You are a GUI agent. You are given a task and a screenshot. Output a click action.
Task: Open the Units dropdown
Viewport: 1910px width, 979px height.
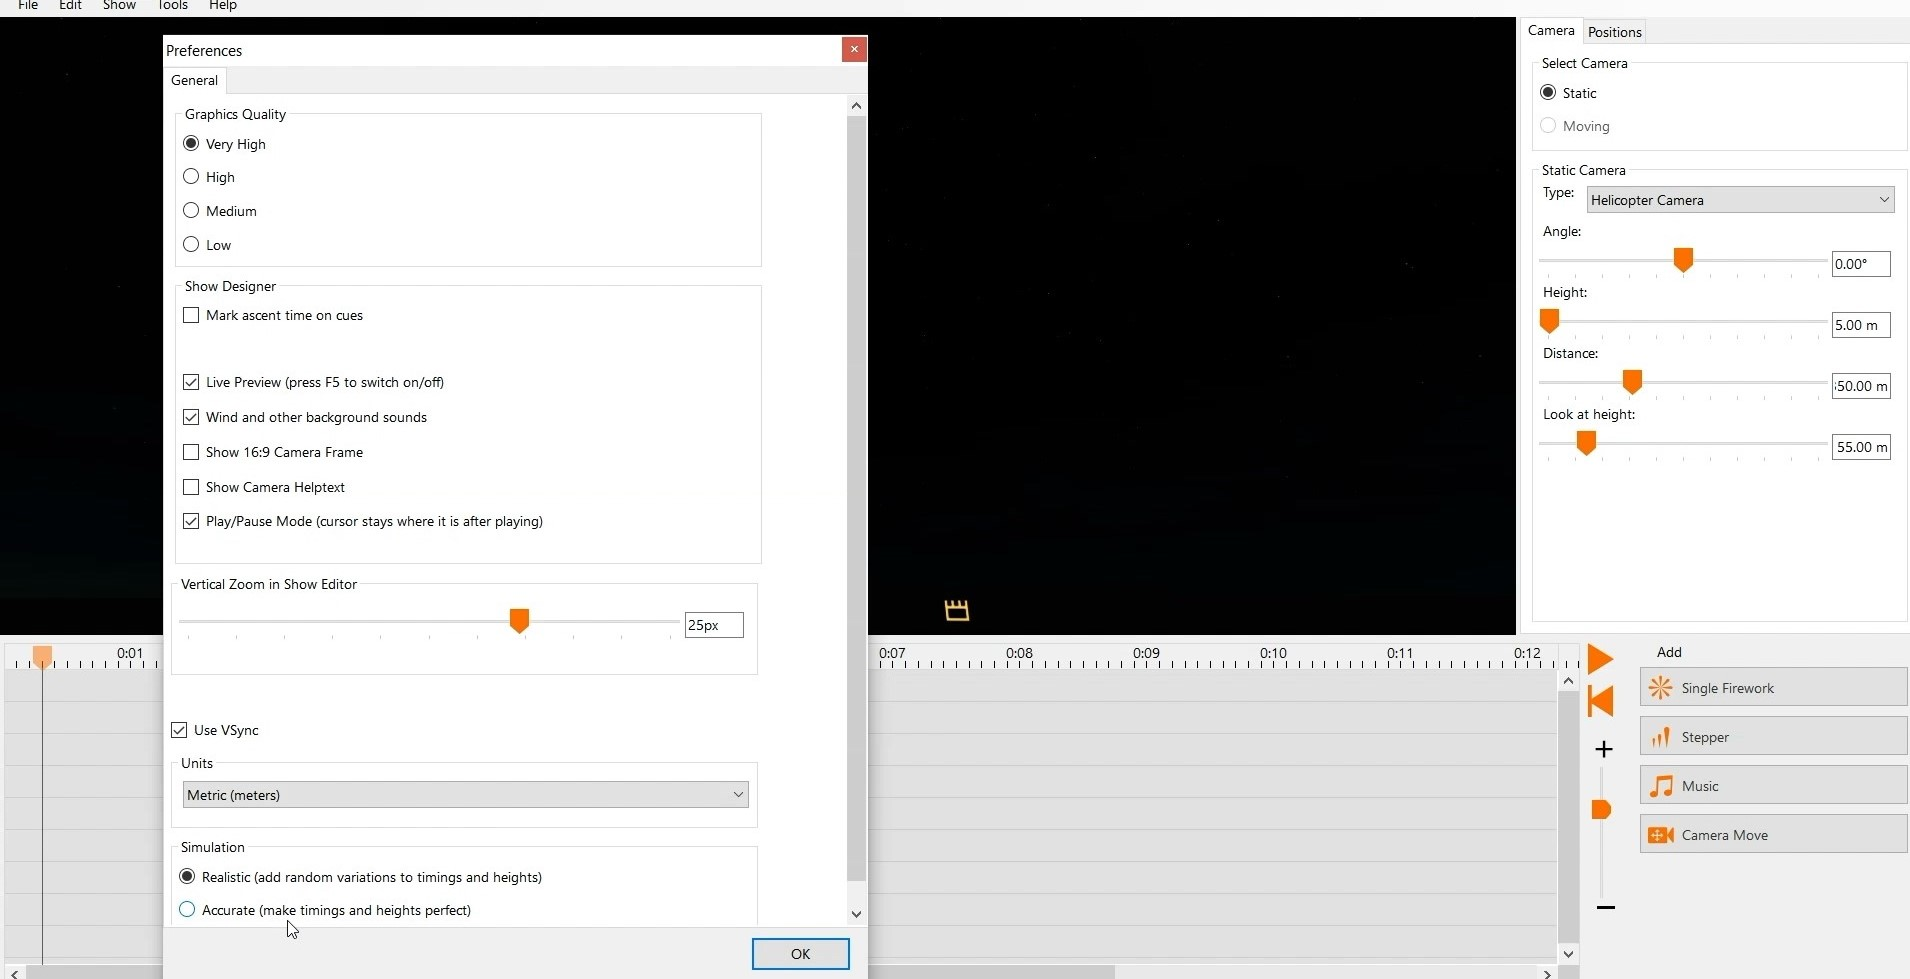coord(466,795)
